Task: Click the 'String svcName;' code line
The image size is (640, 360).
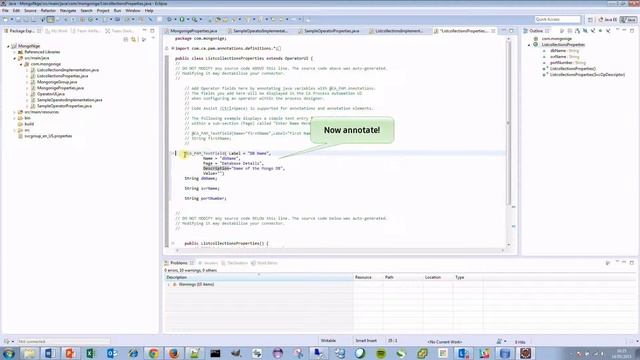Action: pos(202,188)
